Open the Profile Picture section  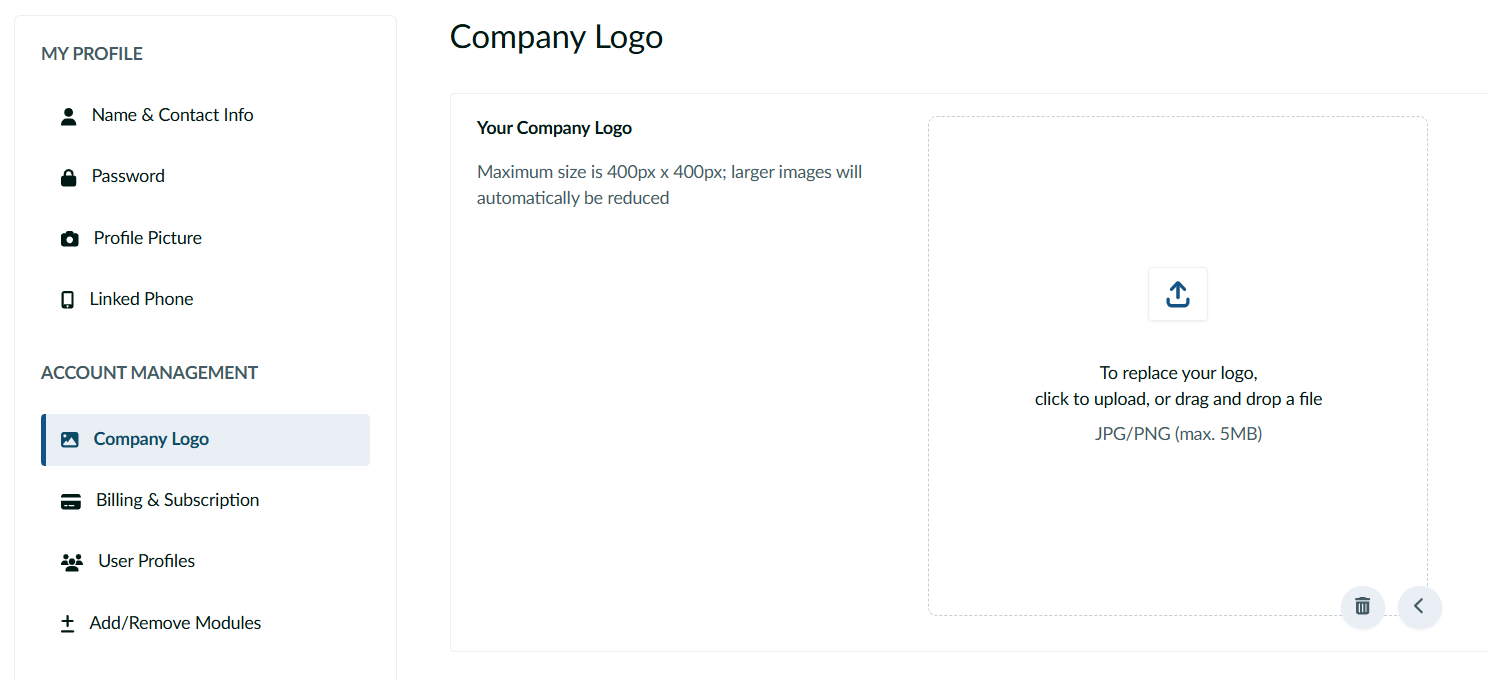(147, 238)
